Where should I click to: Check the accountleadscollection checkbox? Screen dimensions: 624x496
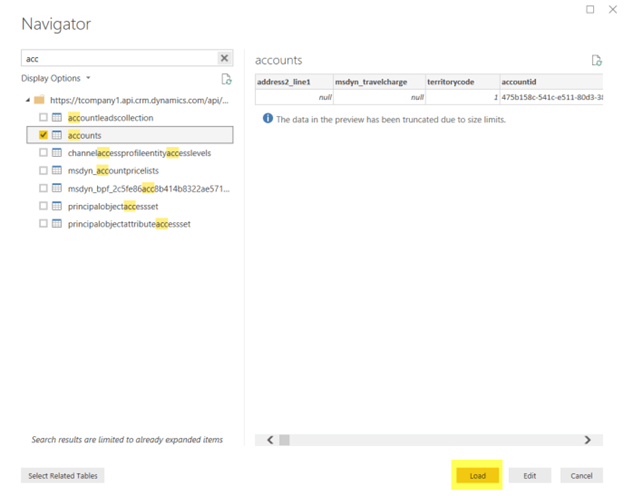click(x=43, y=117)
